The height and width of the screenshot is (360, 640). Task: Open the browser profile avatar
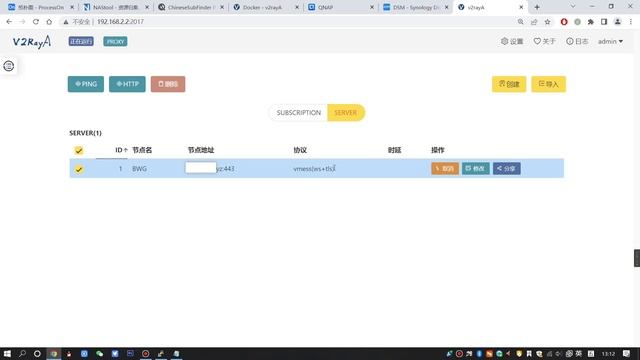pos(618,22)
